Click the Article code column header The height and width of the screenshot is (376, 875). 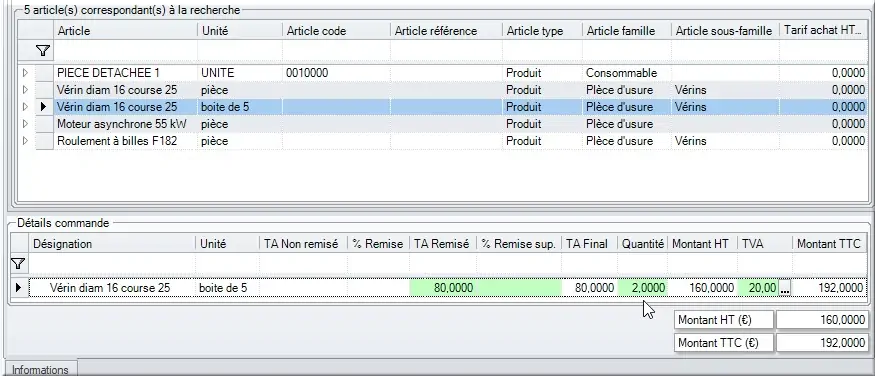pos(336,31)
